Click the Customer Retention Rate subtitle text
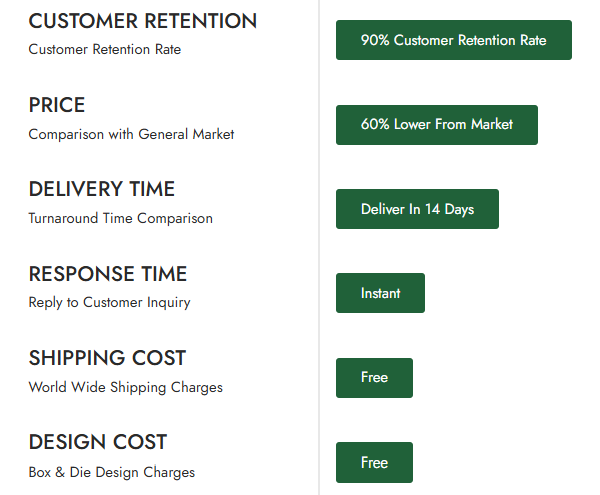 coord(104,49)
